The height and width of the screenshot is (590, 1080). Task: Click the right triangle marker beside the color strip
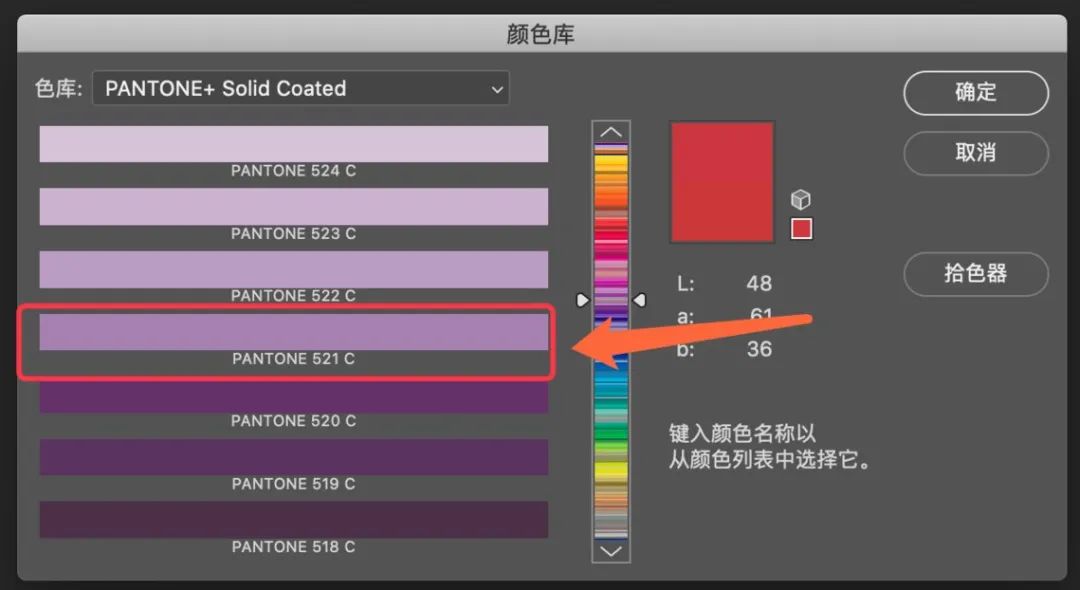(x=639, y=300)
